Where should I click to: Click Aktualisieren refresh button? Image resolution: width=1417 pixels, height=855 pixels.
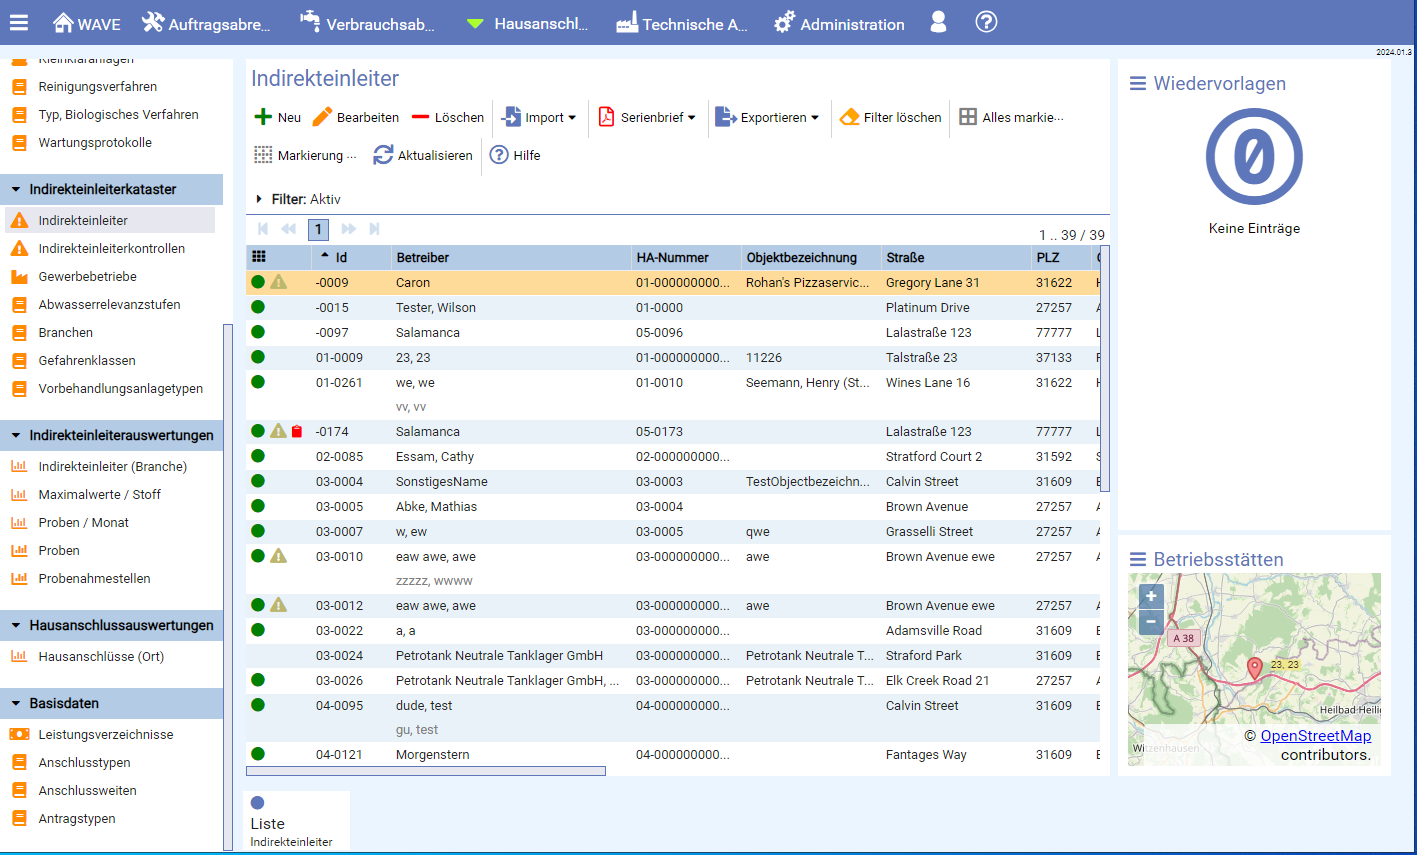[x=422, y=155]
